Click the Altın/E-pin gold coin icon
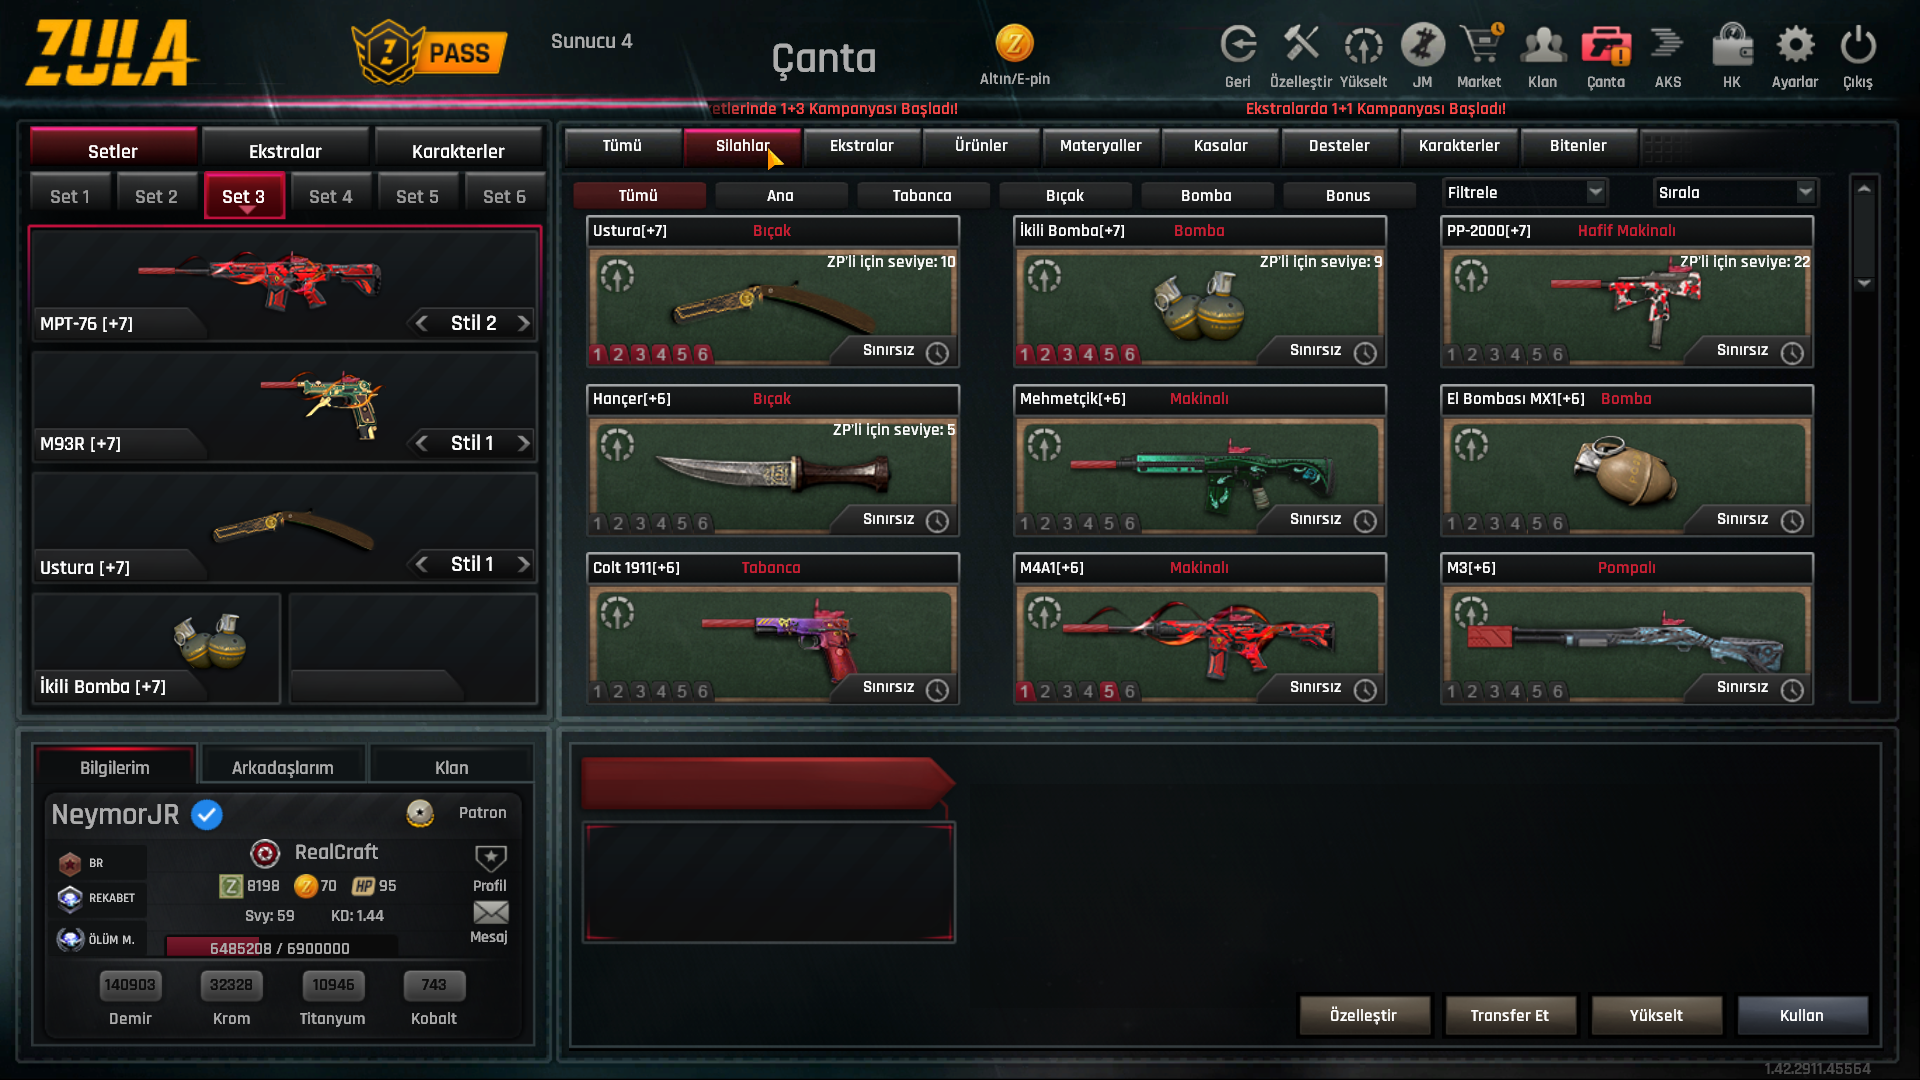The width and height of the screenshot is (1920, 1080). click(1014, 43)
